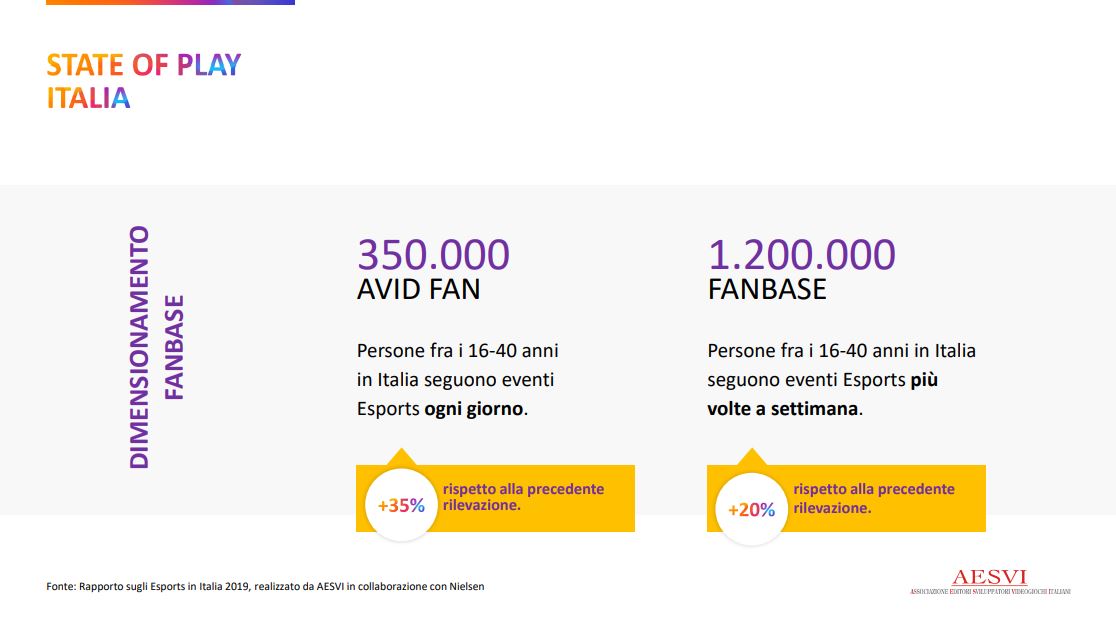
Task: Click the bold text 'più volte a settimana'
Action: coord(822,394)
